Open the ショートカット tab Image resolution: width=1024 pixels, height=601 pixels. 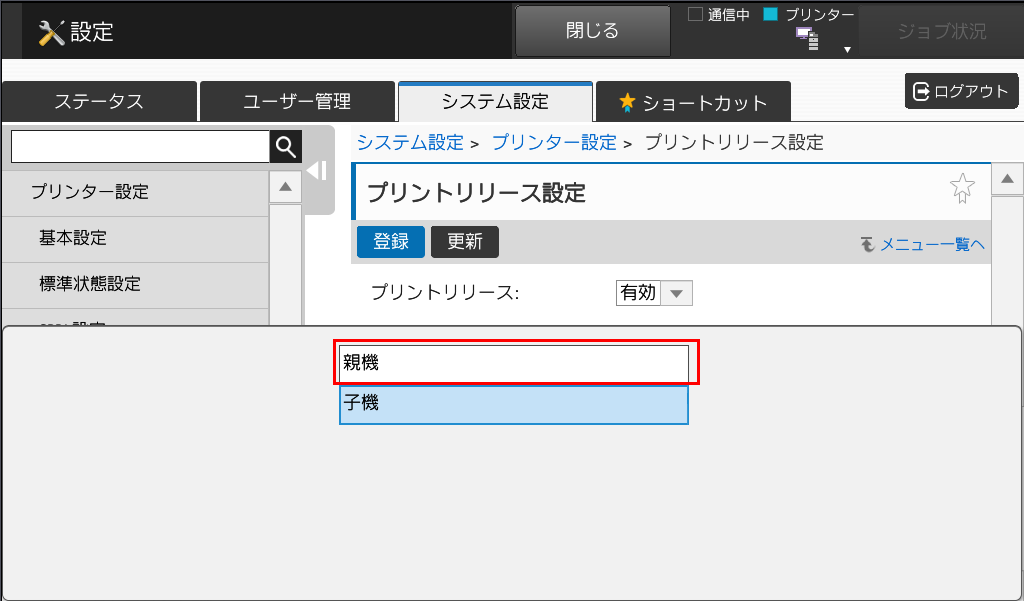point(694,102)
